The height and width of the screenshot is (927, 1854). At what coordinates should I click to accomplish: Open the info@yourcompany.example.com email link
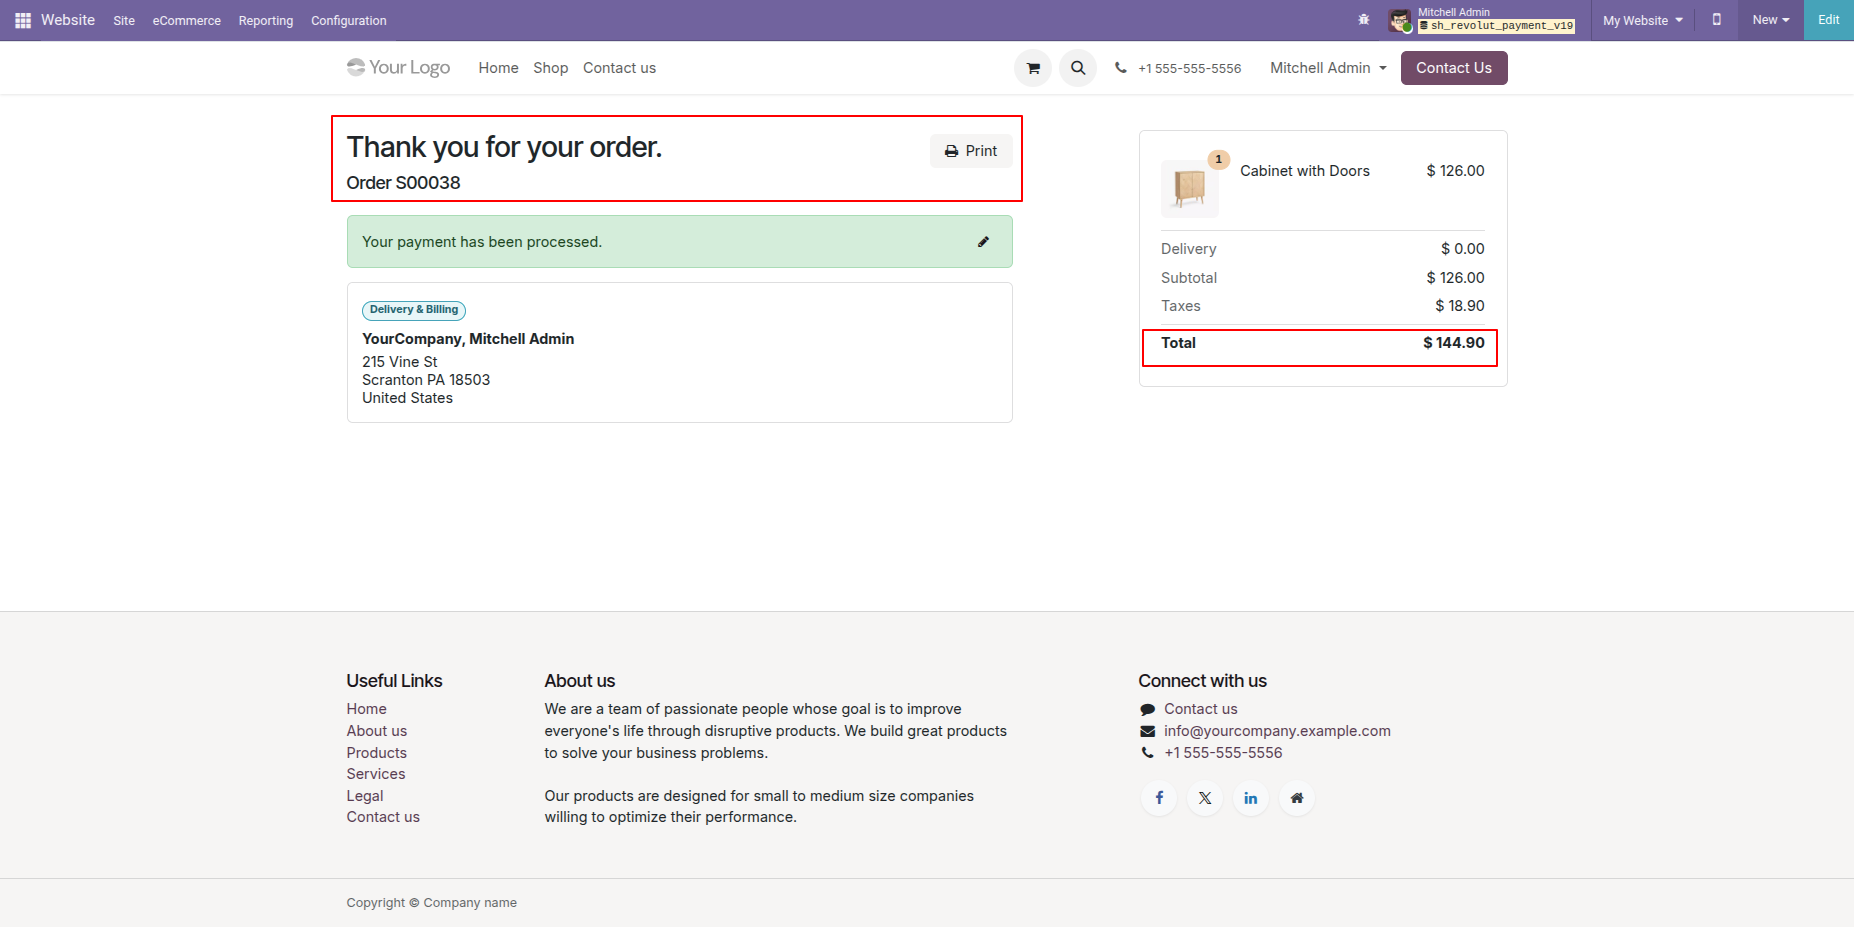coord(1277,731)
